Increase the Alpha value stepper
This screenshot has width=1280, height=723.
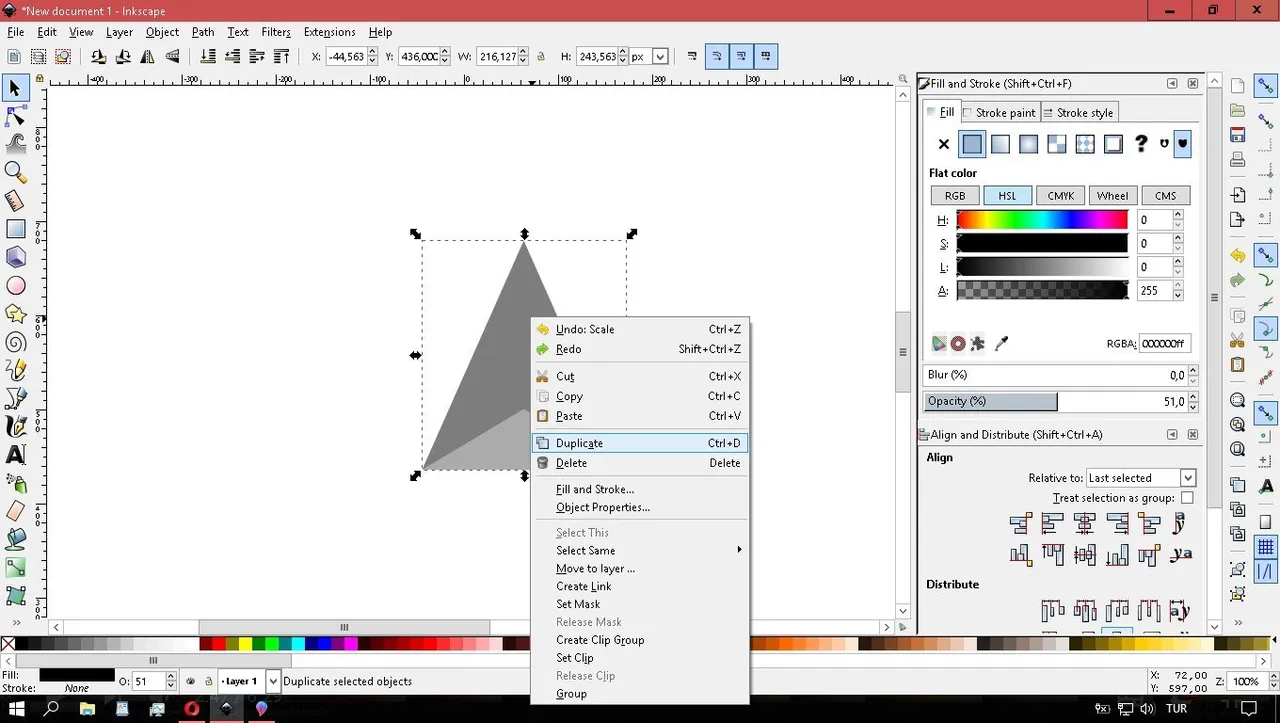[x=1178, y=286]
